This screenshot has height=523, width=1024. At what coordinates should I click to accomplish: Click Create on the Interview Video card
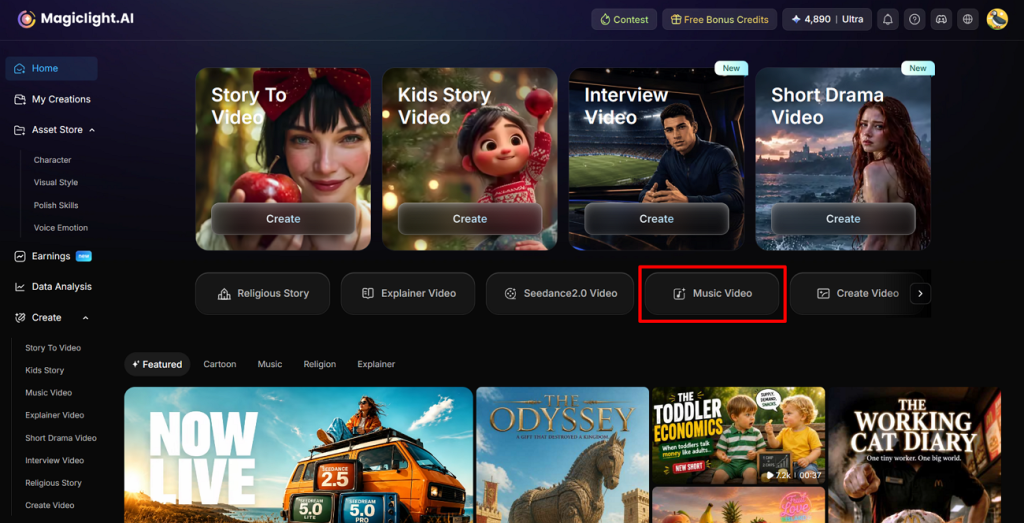tap(656, 219)
